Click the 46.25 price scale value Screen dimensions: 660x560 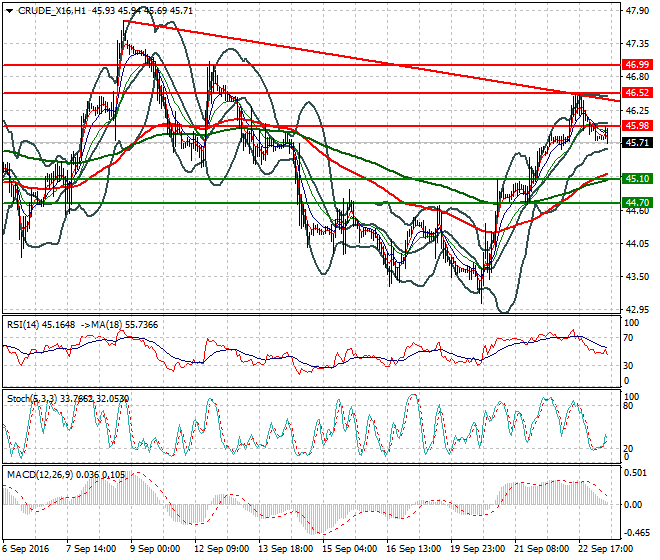tap(637, 110)
